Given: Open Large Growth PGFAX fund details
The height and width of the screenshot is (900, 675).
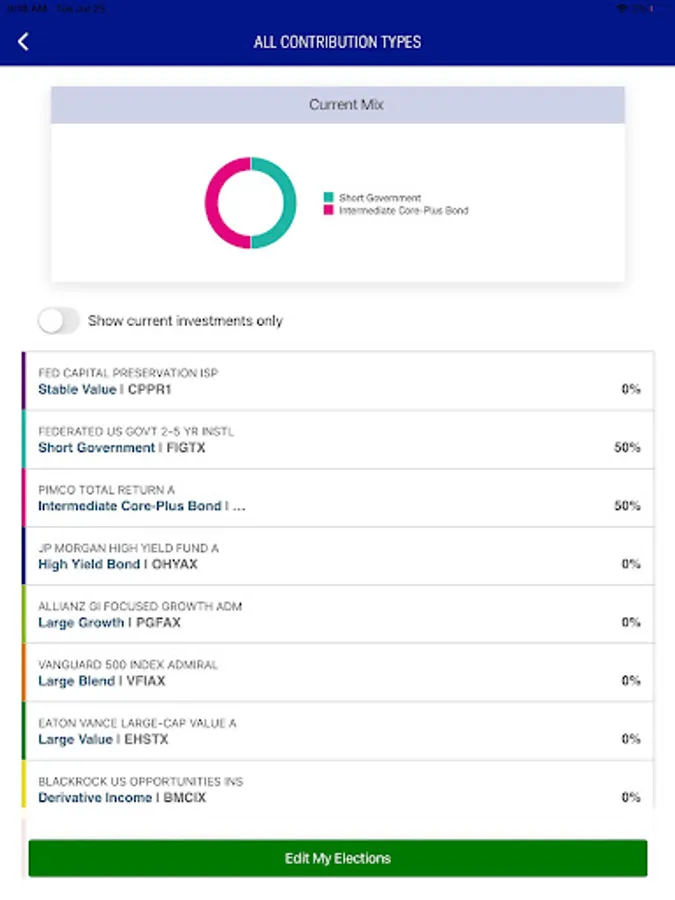Looking at the screenshot, I should coord(300,614).
